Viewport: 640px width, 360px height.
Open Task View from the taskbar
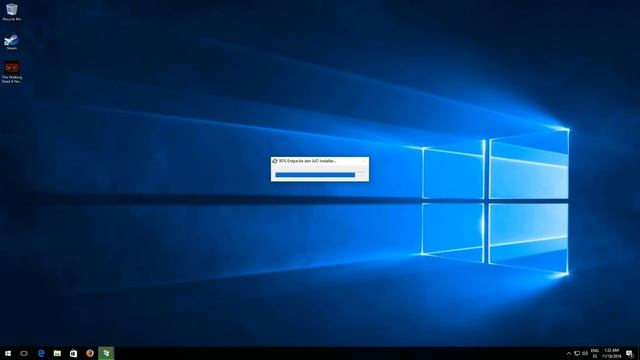coord(24,353)
